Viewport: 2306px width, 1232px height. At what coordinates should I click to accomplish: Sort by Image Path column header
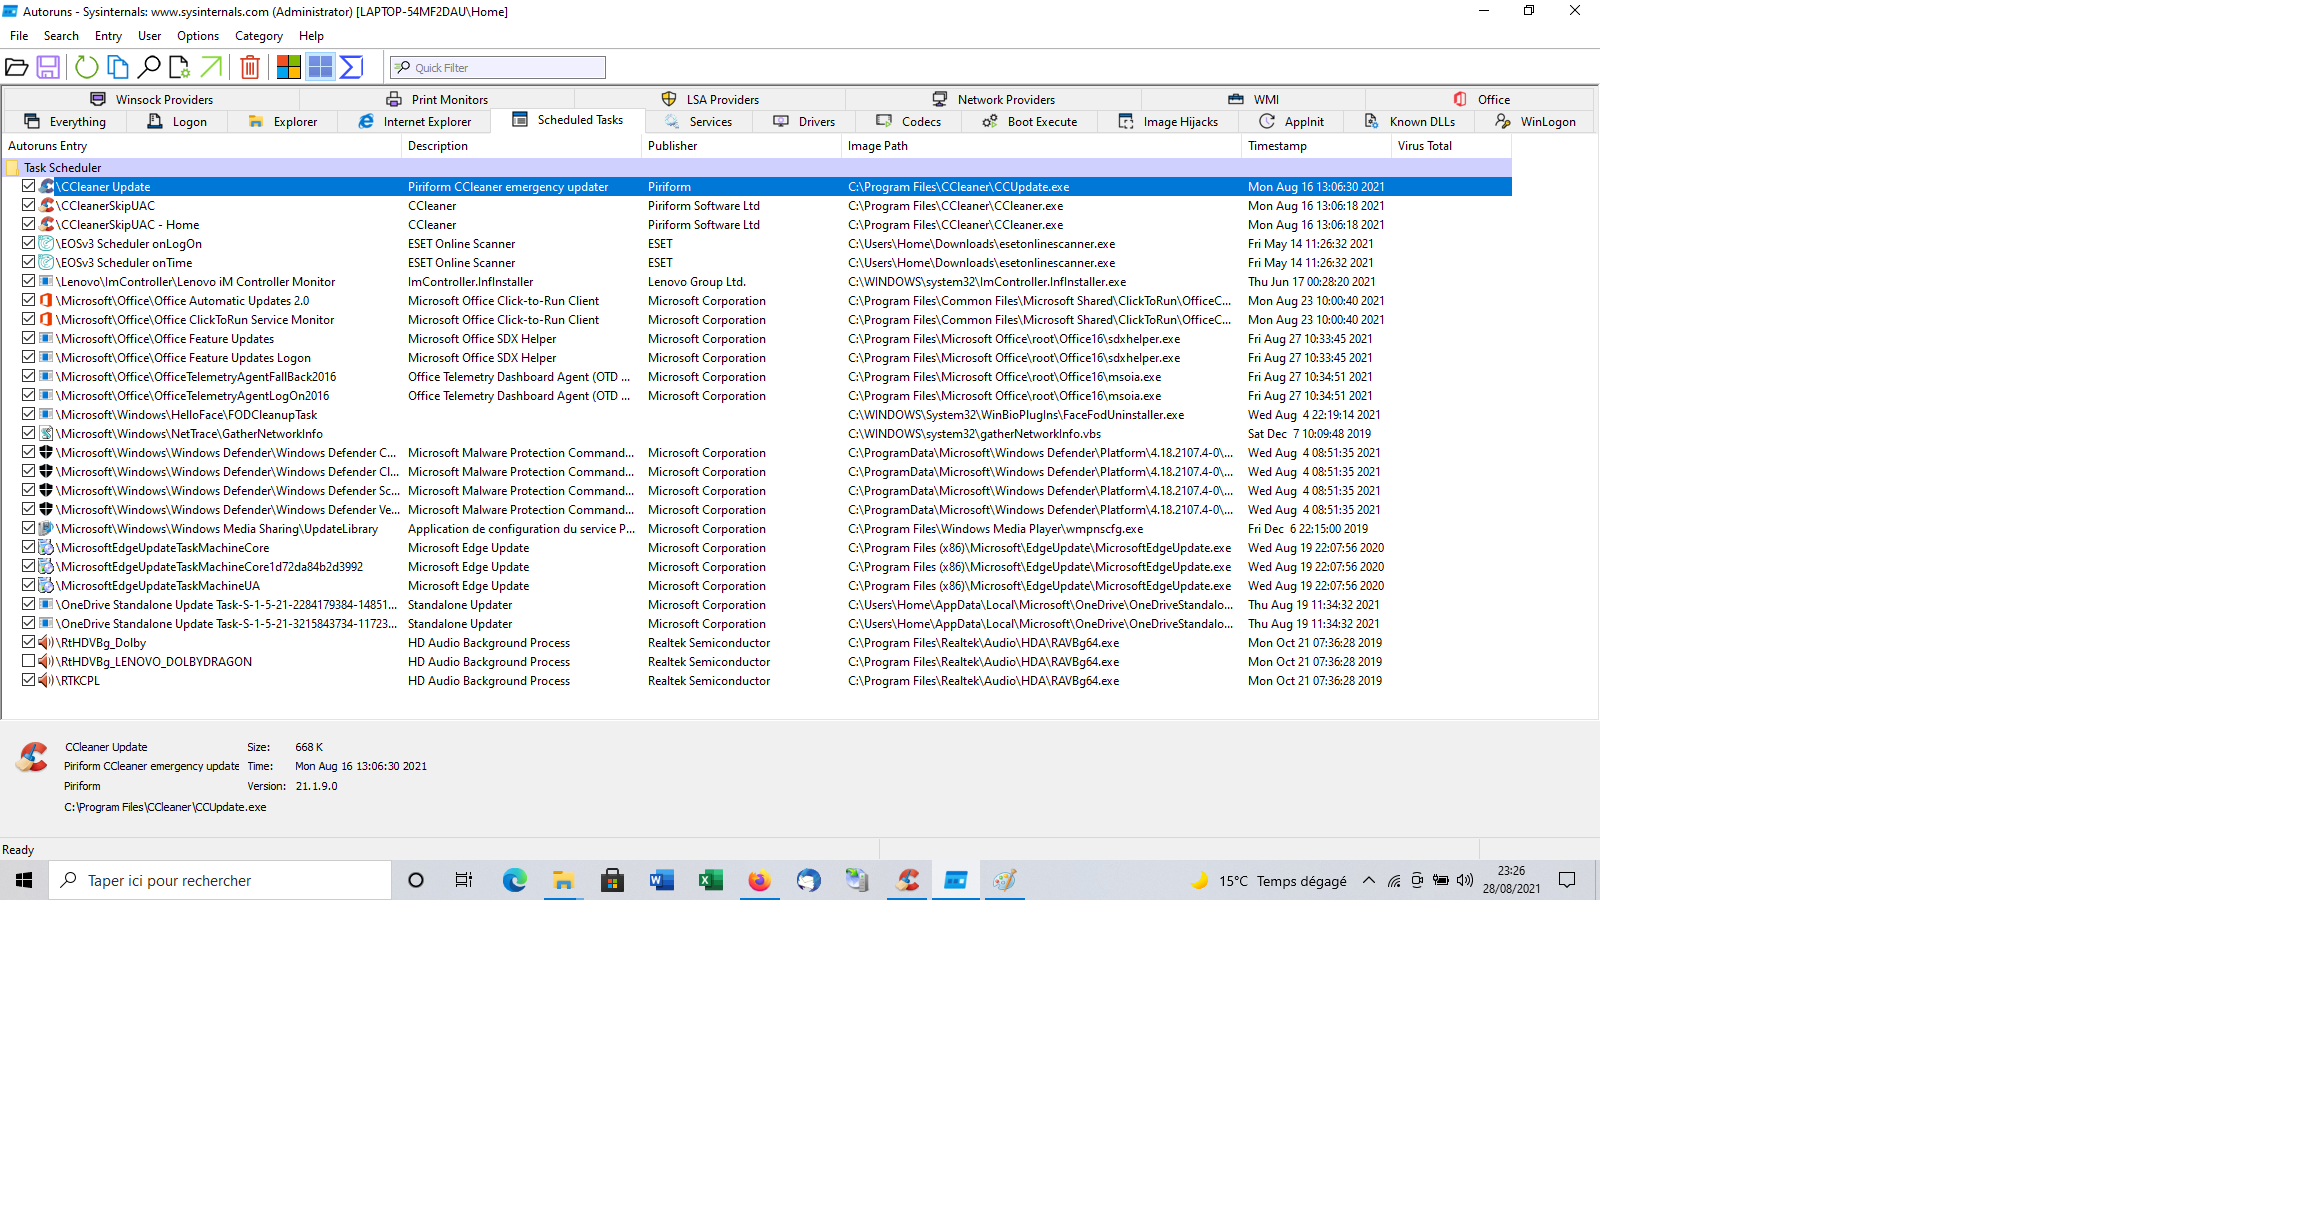[1041, 145]
